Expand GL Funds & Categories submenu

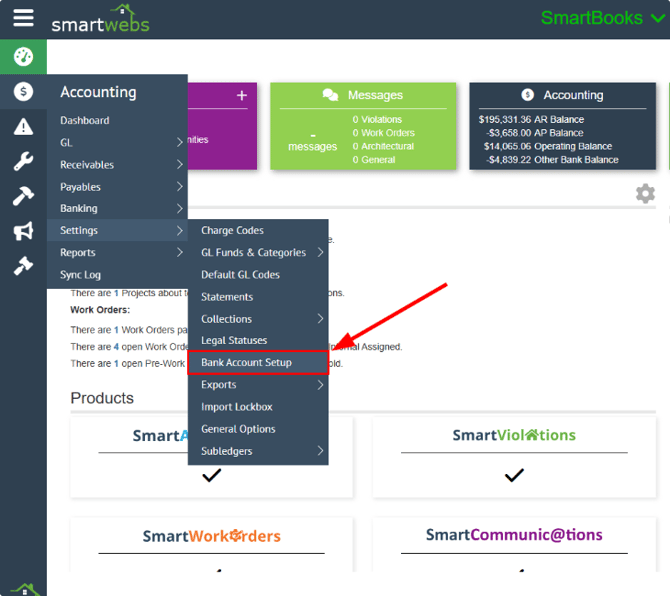coord(321,252)
